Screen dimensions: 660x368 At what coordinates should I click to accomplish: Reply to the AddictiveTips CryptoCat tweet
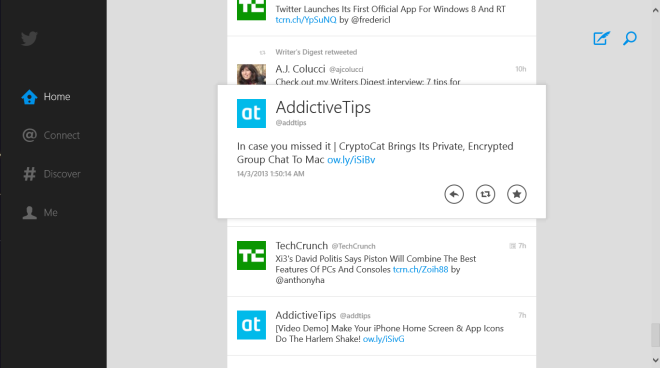[454, 194]
